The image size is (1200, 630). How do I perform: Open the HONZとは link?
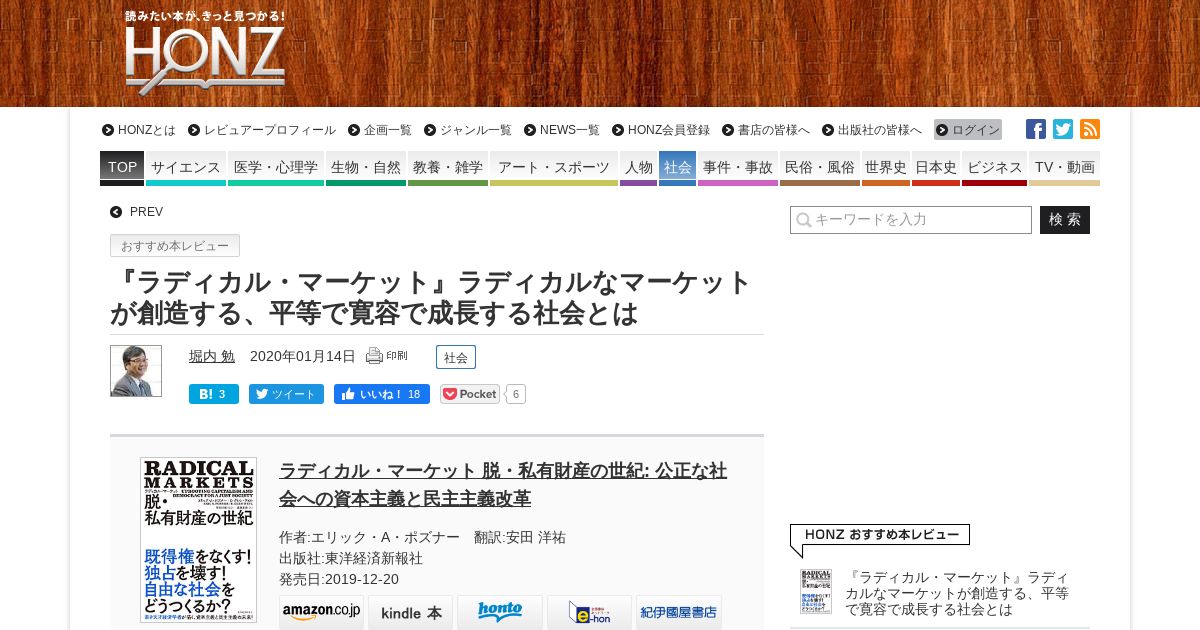click(139, 130)
